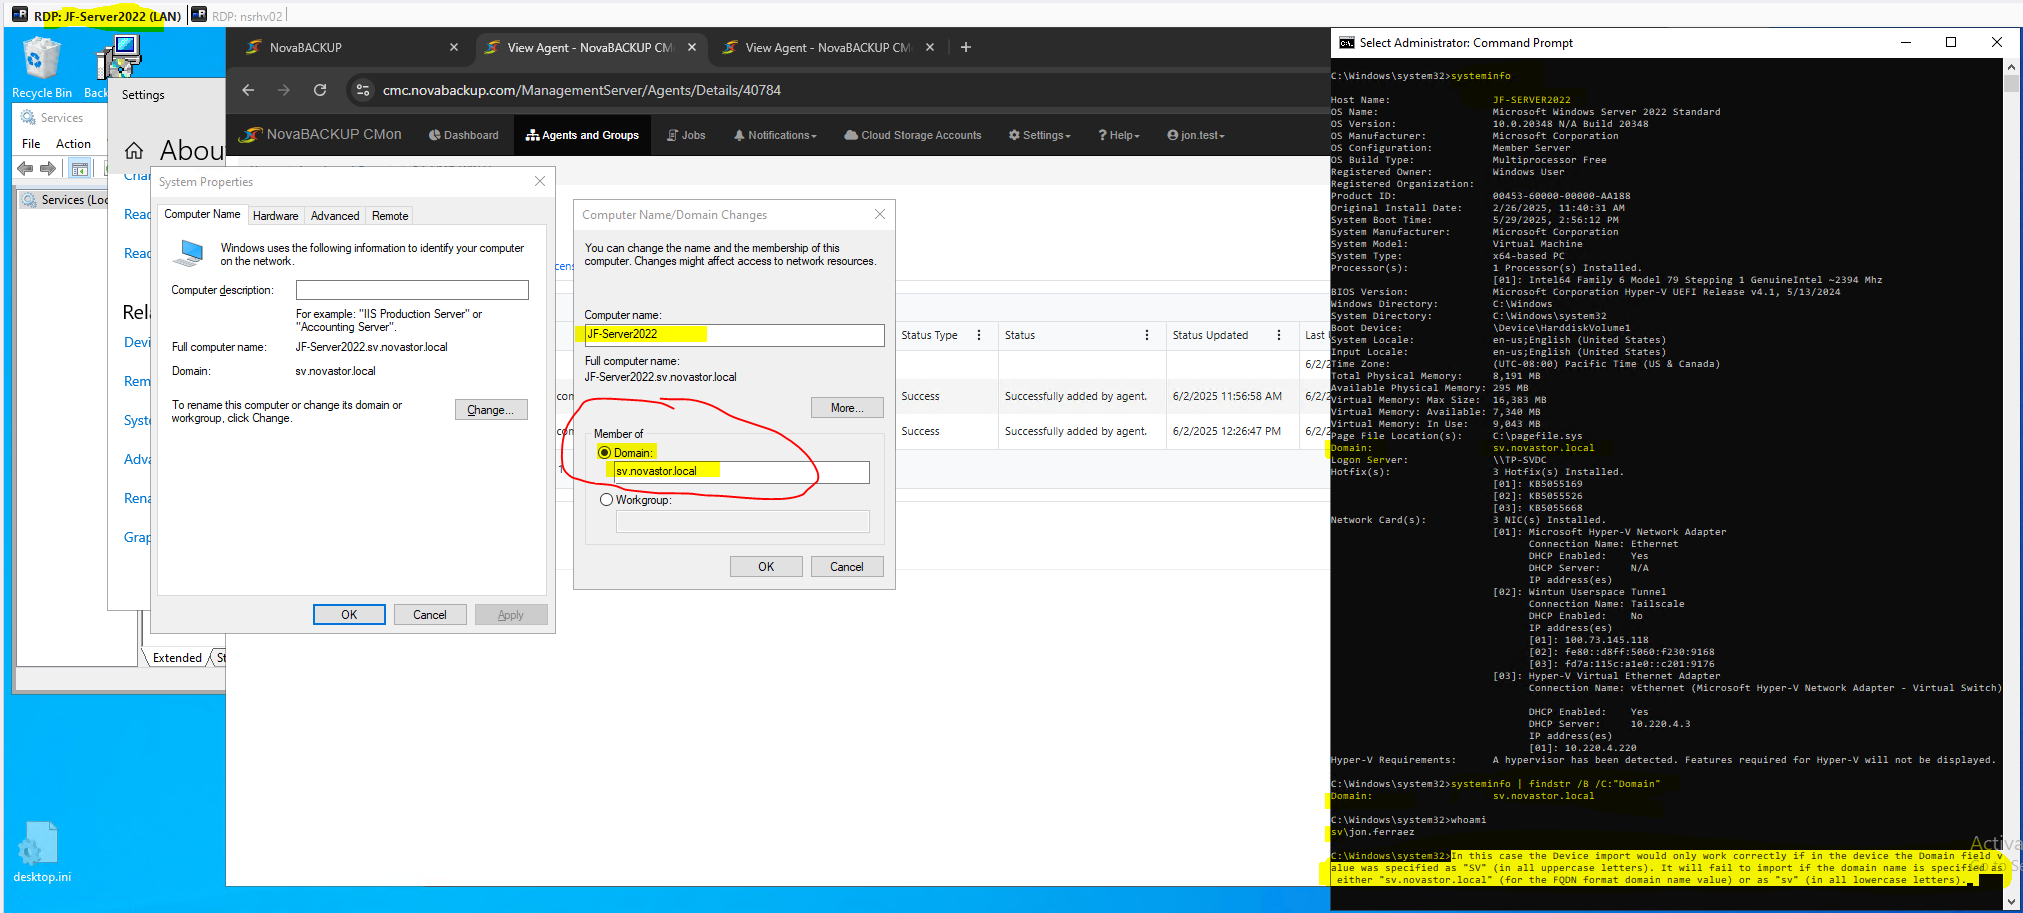
Task: Toggle the Services console tree pane icon
Action: coord(80,168)
